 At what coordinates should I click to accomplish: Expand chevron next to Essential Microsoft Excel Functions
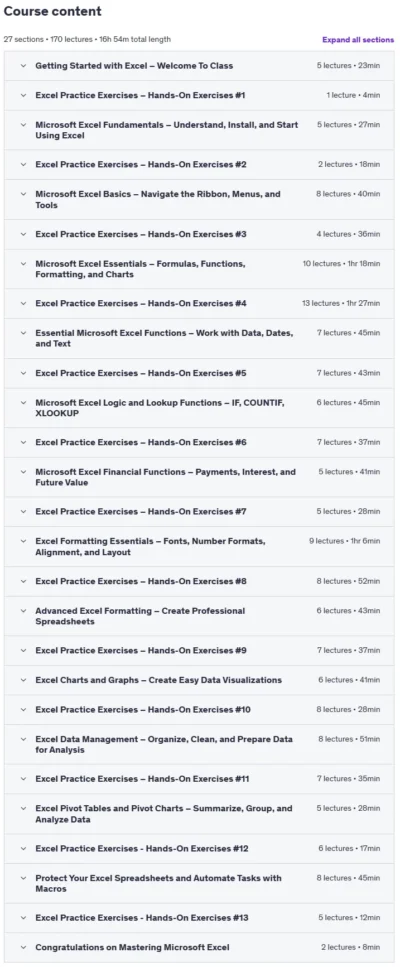[x=23, y=333]
